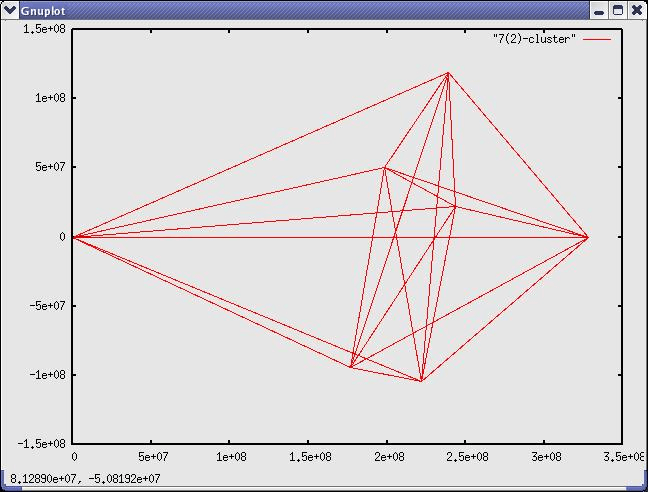This screenshot has width=648, height=492.
Task: Click the -5e+07 tick label on y-axis
Action: point(45,306)
